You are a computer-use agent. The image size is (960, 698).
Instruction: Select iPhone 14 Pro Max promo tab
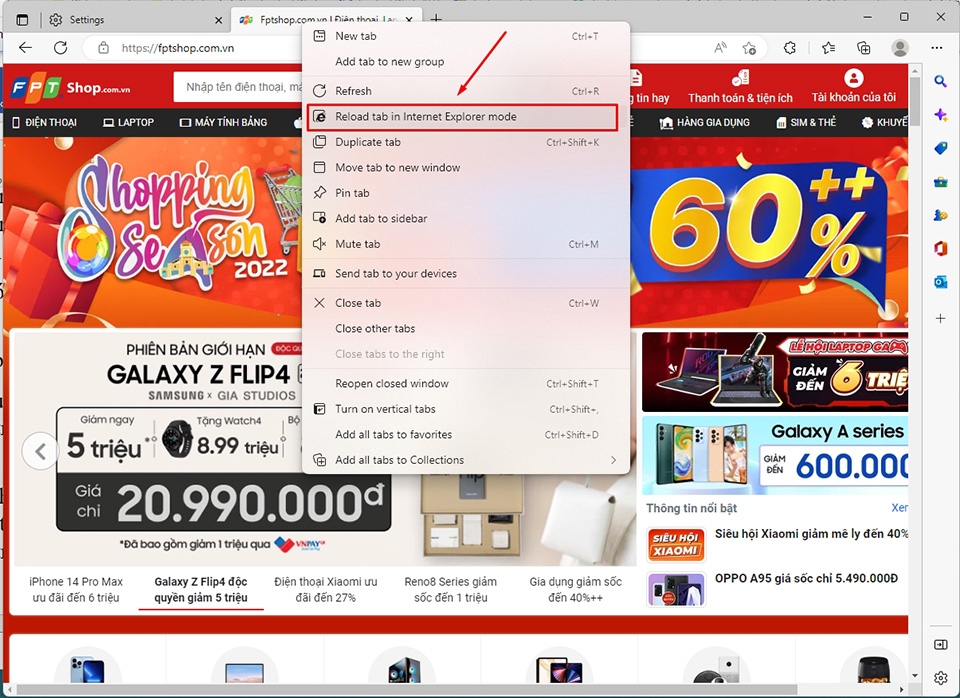point(76,590)
